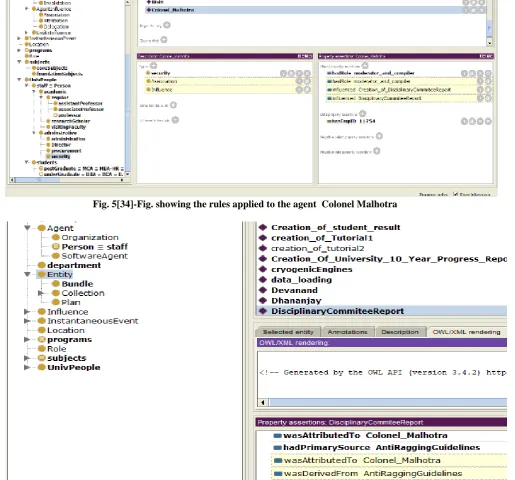Toggle the Show Inferences checkbox
This screenshot has width=515, height=480.
[455, 194]
